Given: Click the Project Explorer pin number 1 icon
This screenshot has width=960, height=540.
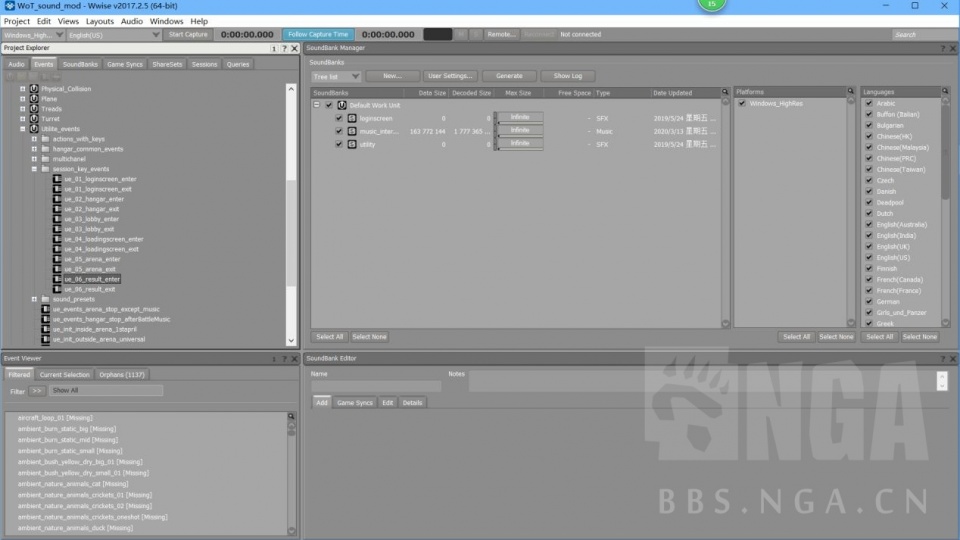Looking at the screenshot, I should (x=274, y=48).
